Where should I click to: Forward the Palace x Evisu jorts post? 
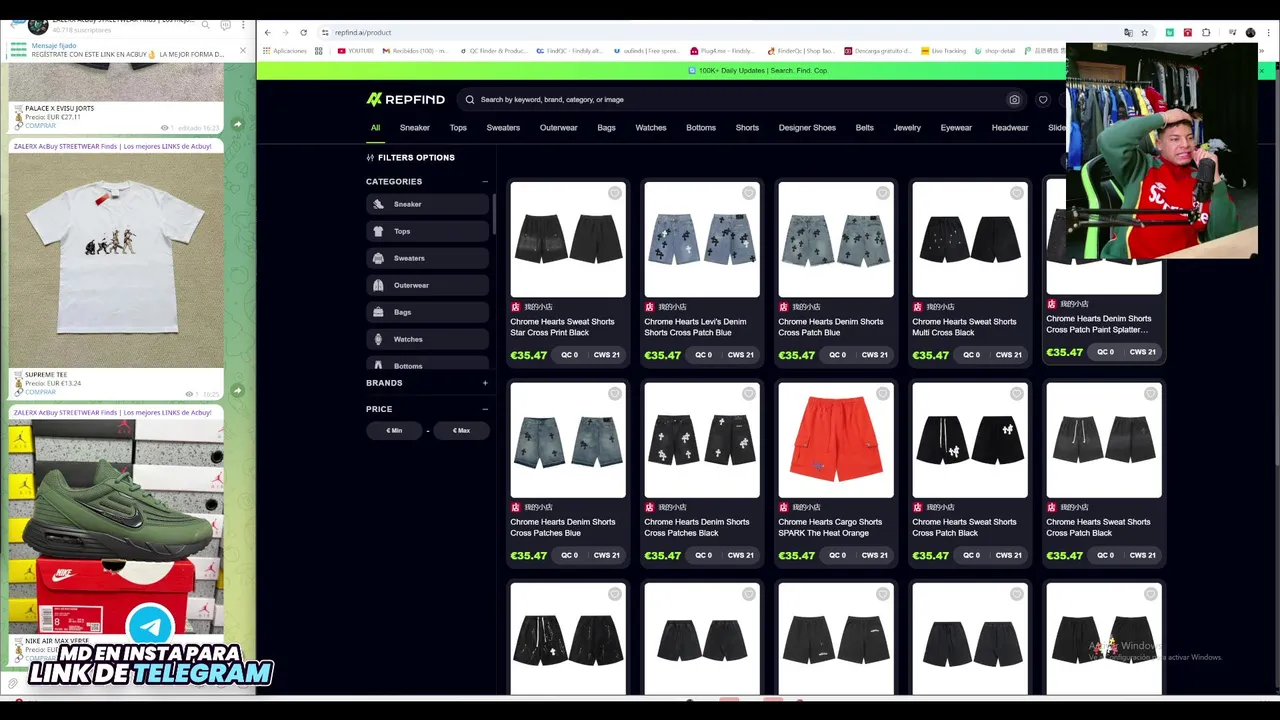point(237,125)
